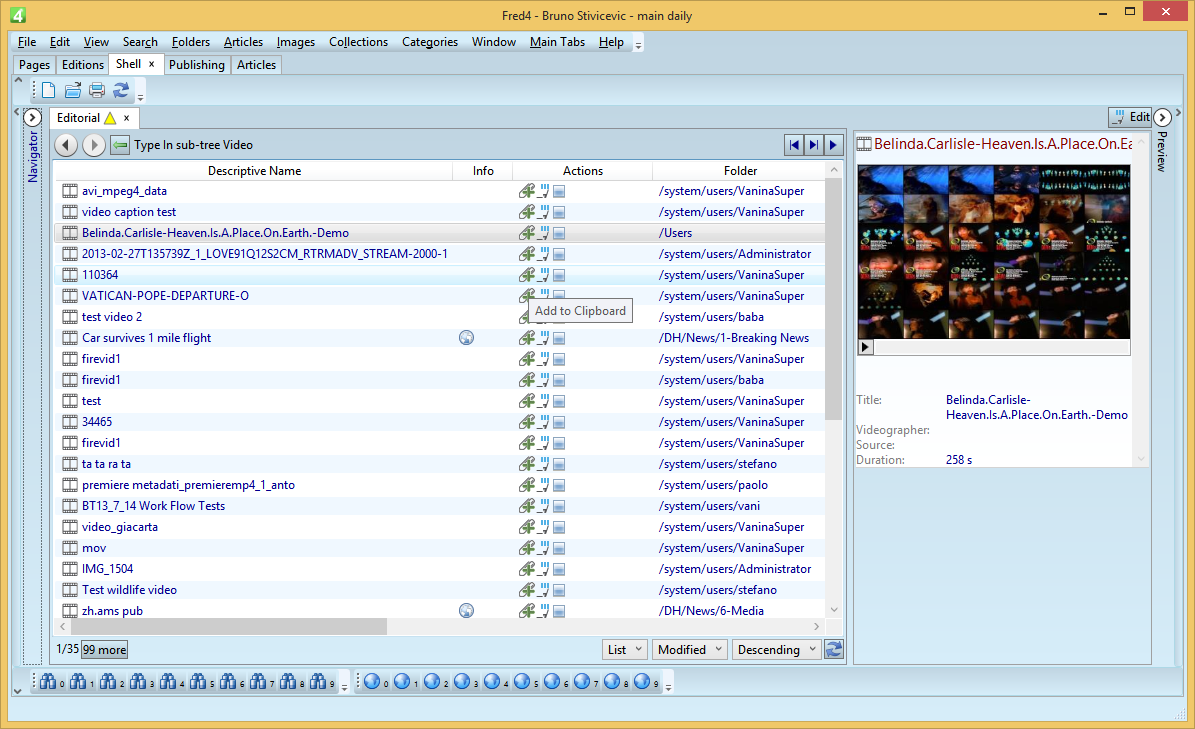Add avi_mpeg4_data to clipboard via paperclip icon

(x=527, y=191)
